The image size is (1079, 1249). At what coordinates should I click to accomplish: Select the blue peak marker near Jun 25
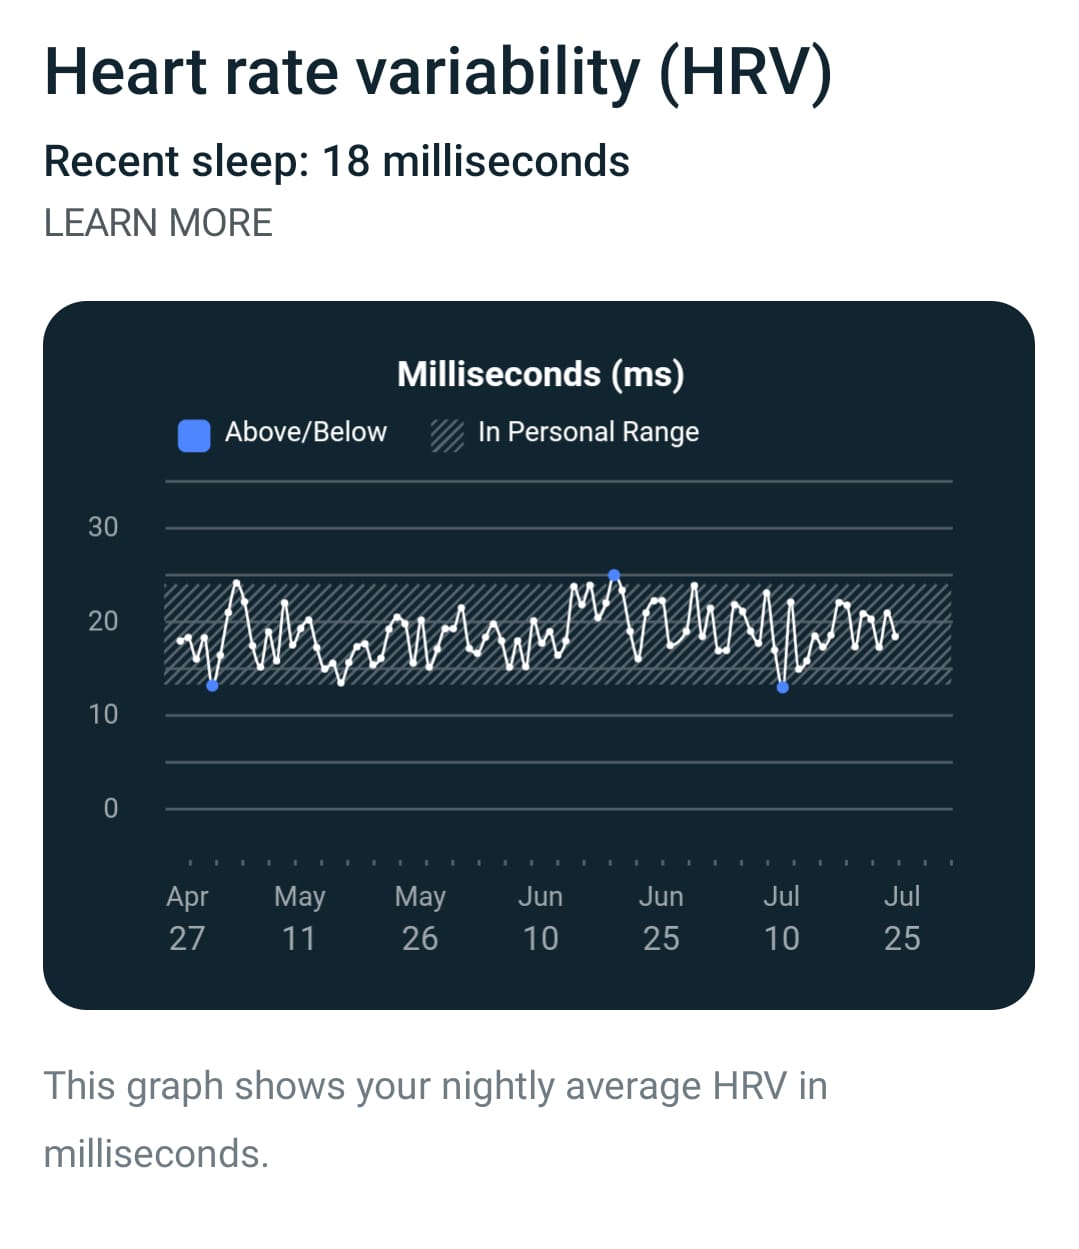tap(613, 575)
